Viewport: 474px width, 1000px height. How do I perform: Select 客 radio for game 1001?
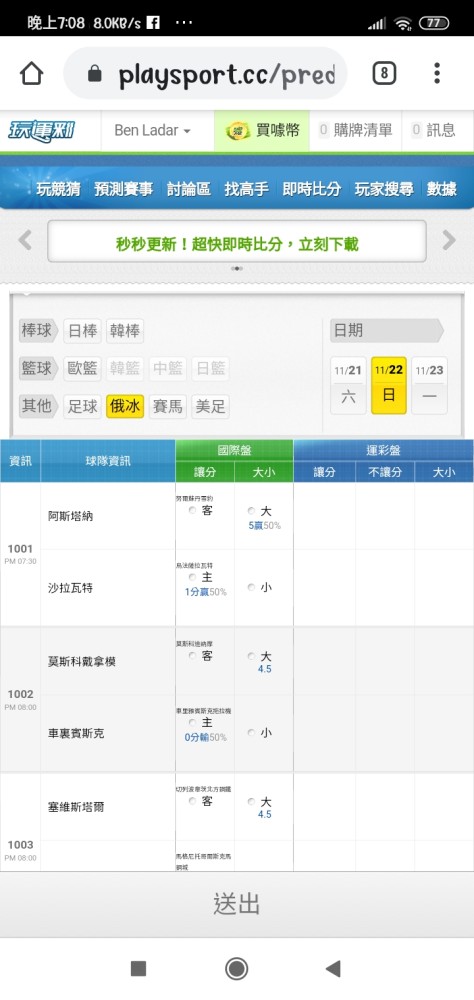193,511
